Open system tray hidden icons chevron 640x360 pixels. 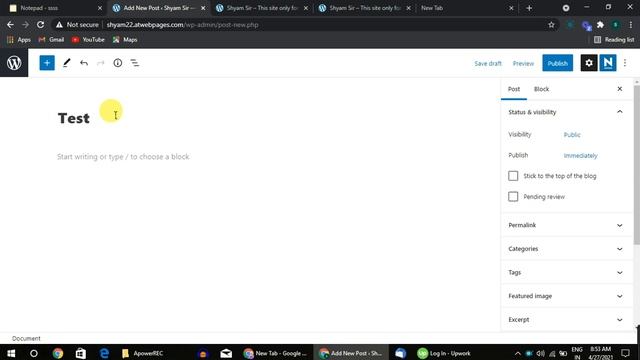[x=518, y=353]
